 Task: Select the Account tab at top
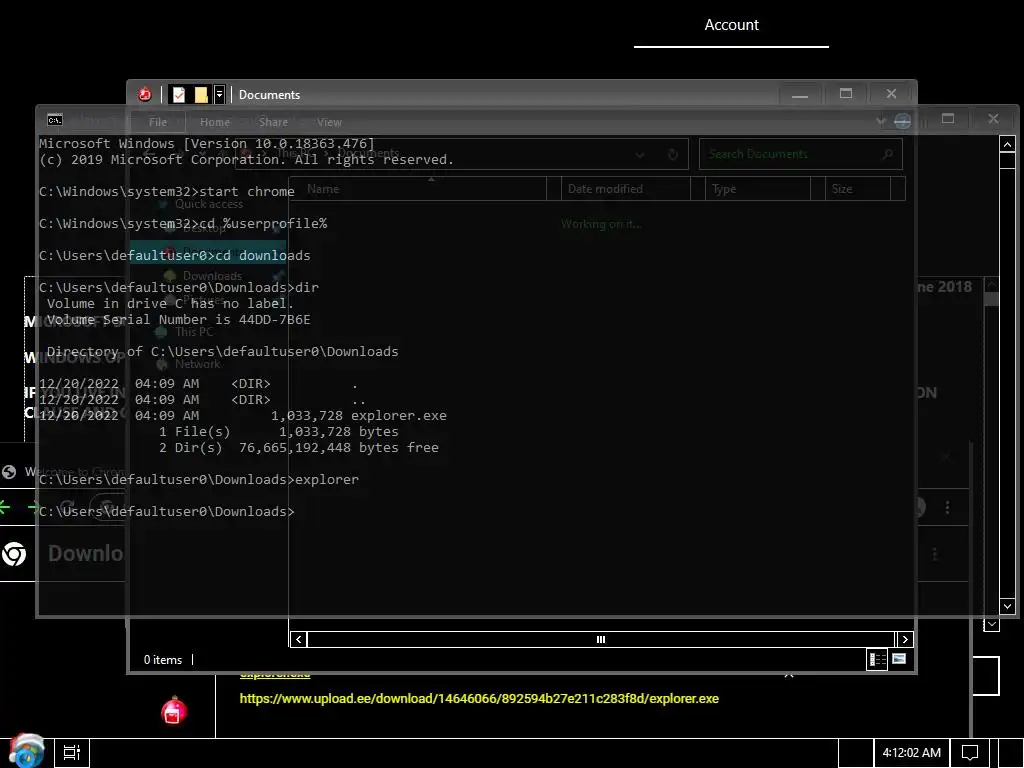click(731, 25)
